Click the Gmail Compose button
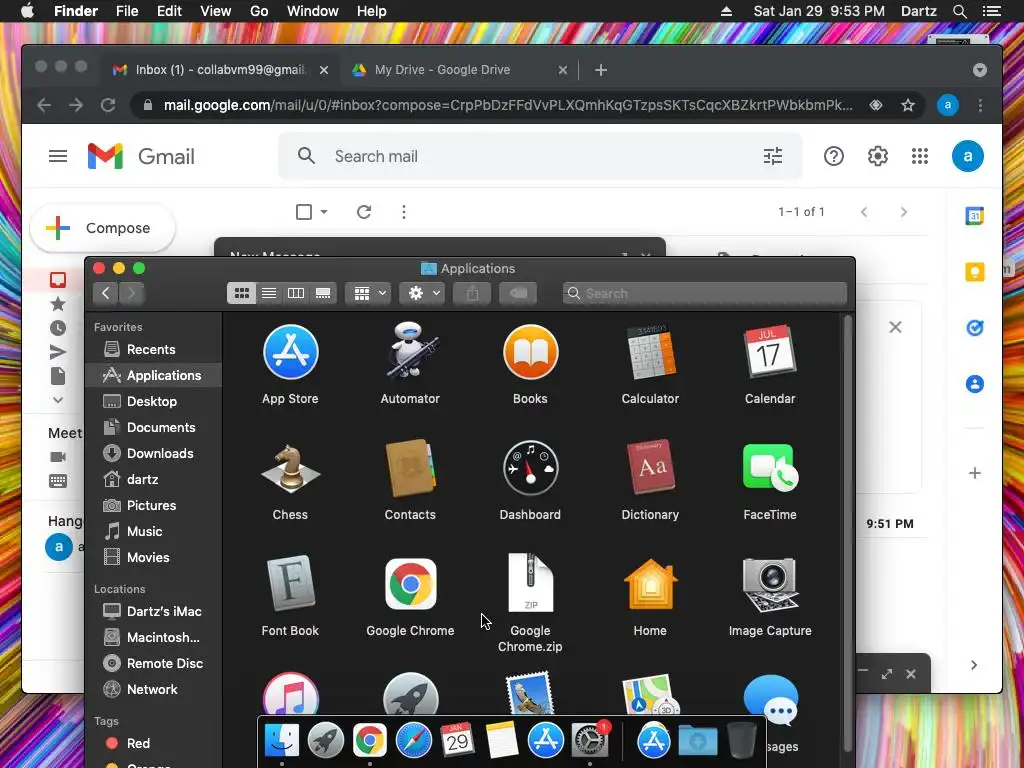Image resolution: width=1024 pixels, height=768 pixels. (x=103, y=228)
